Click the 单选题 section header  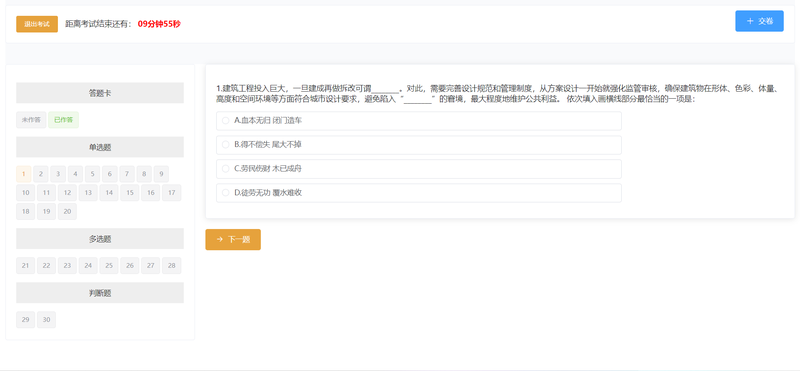[x=100, y=147]
